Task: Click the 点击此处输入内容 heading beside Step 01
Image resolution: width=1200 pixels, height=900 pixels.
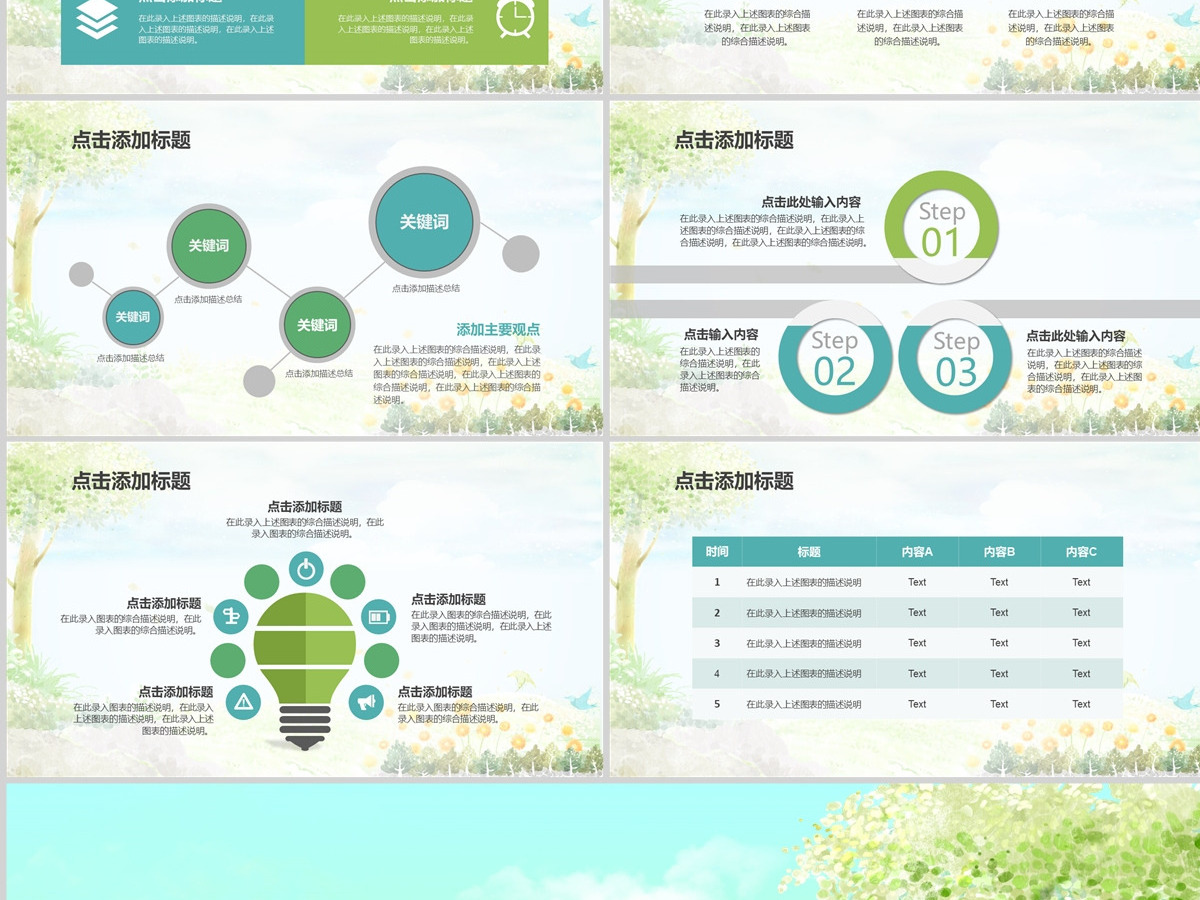Action: [811, 202]
